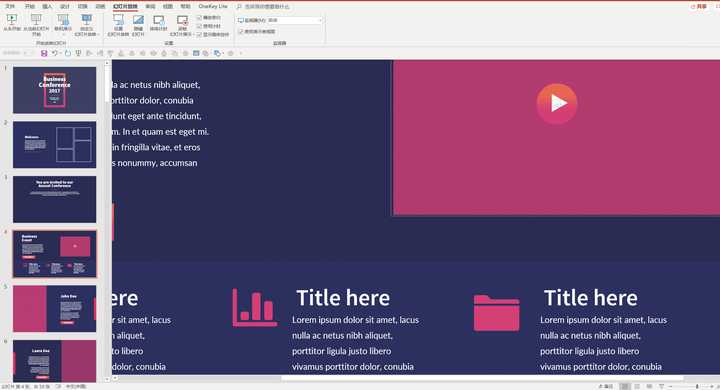Launch Rehearse Timings tool

158,22
